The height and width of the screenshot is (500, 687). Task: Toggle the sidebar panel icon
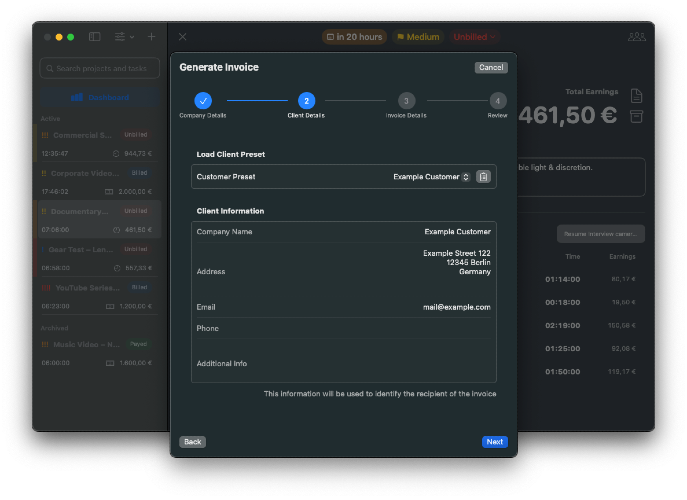(x=95, y=37)
